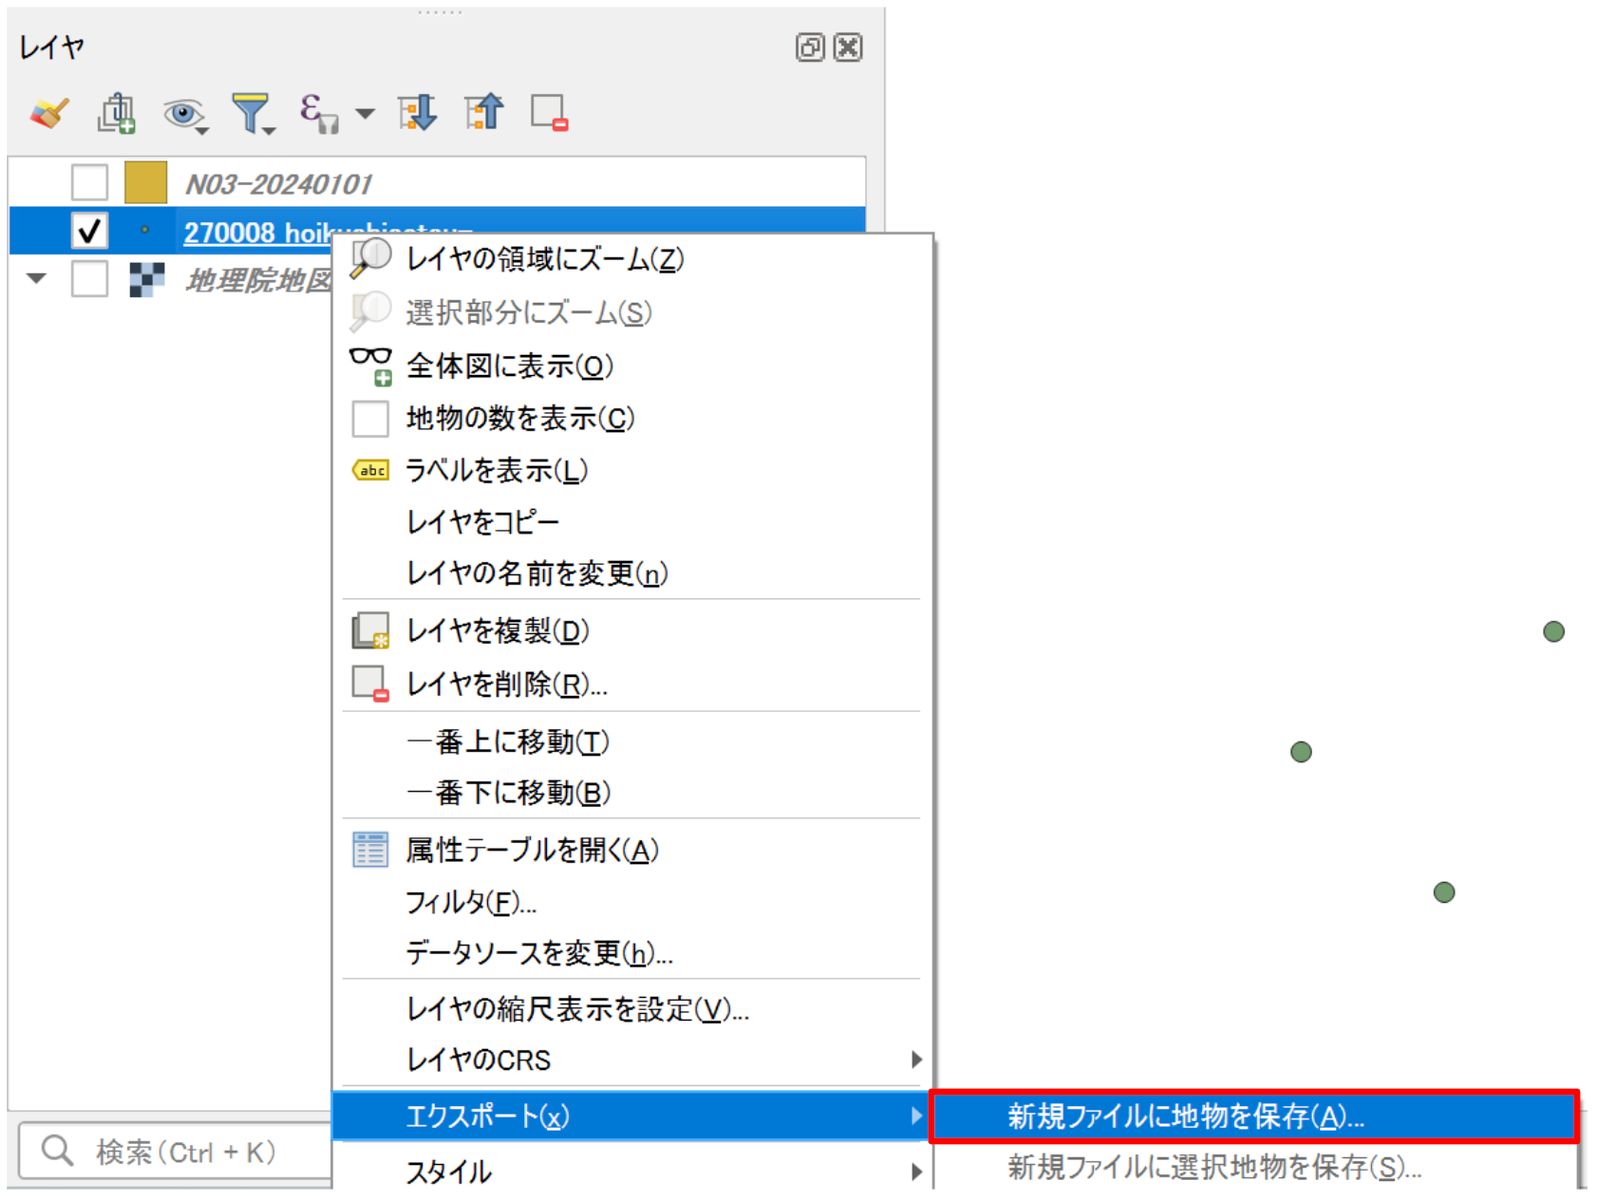Choose レイヤを削除 menu entry
The height and width of the screenshot is (1200, 1600).
pyautogui.click(x=631, y=684)
